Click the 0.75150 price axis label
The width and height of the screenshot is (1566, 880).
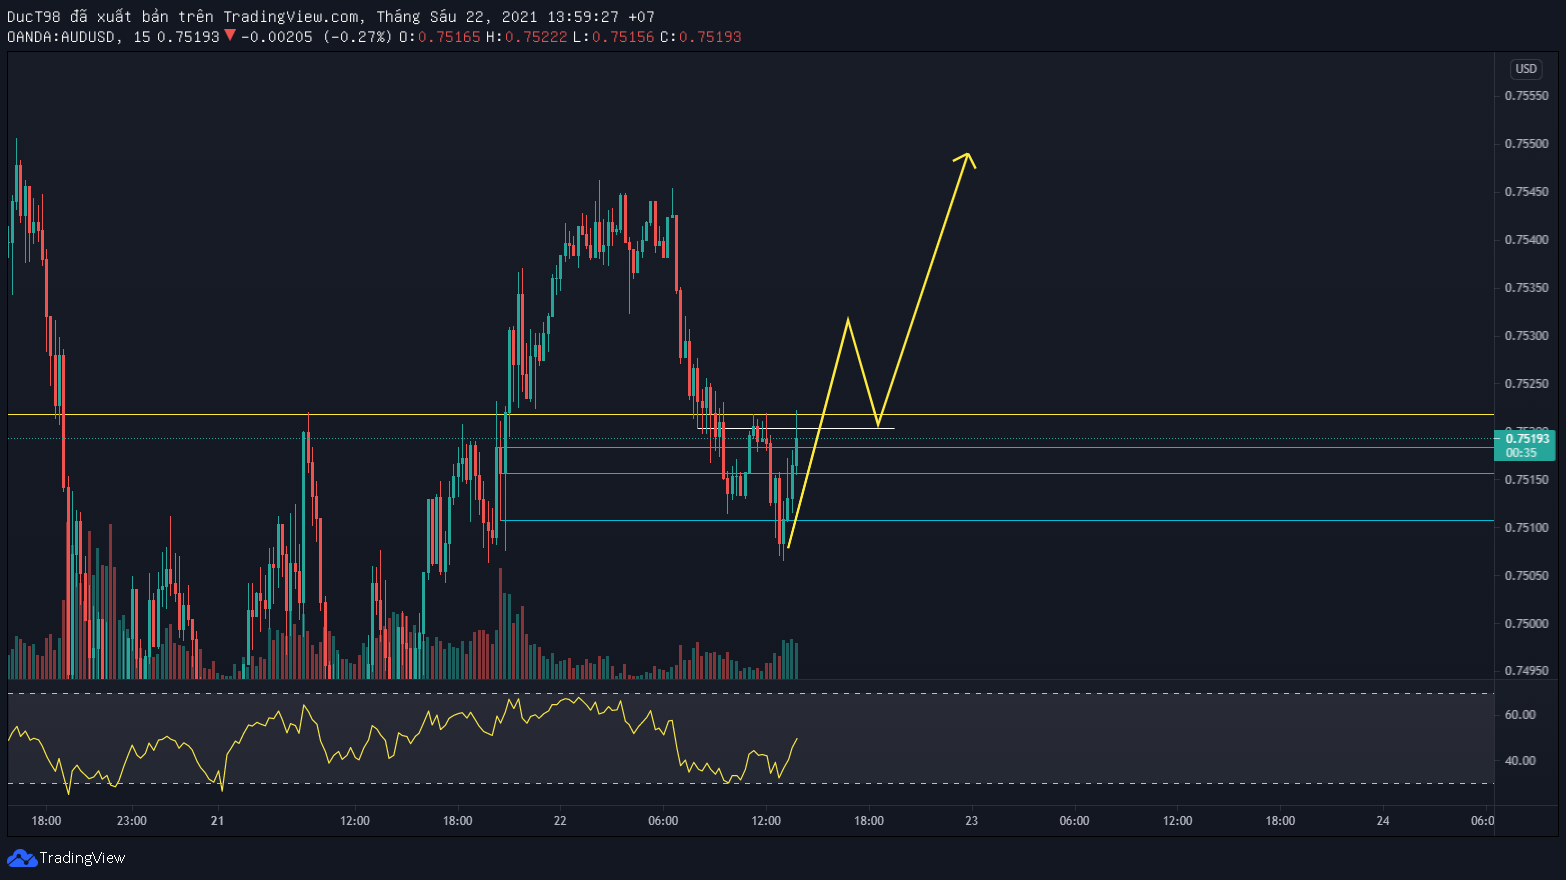(1527, 480)
